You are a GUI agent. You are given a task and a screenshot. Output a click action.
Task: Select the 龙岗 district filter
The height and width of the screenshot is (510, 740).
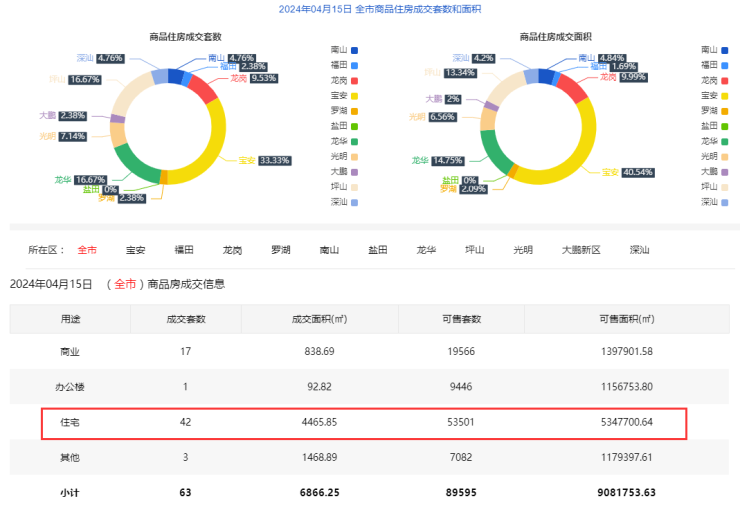pos(232,249)
